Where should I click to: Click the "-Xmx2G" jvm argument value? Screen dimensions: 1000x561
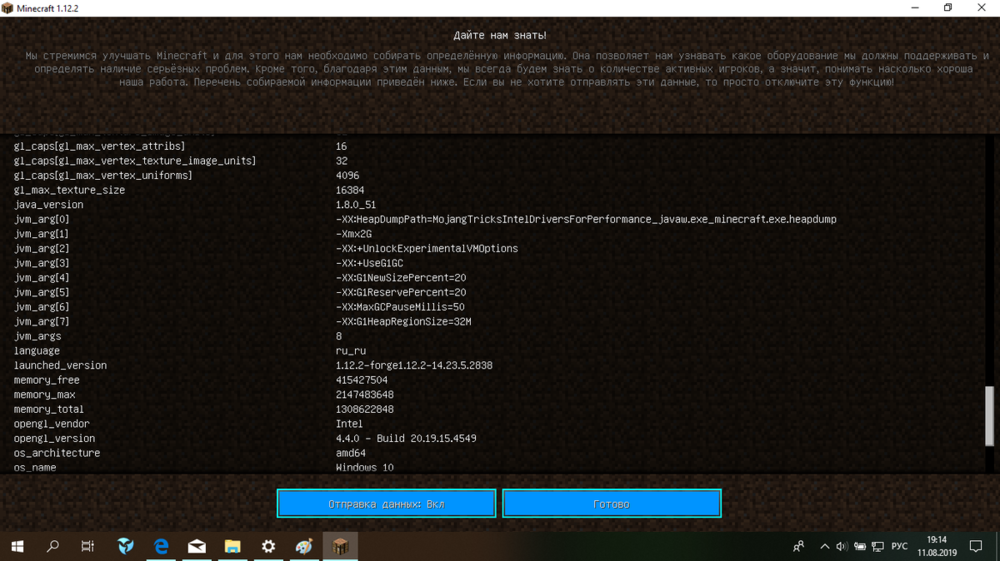tap(354, 234)
